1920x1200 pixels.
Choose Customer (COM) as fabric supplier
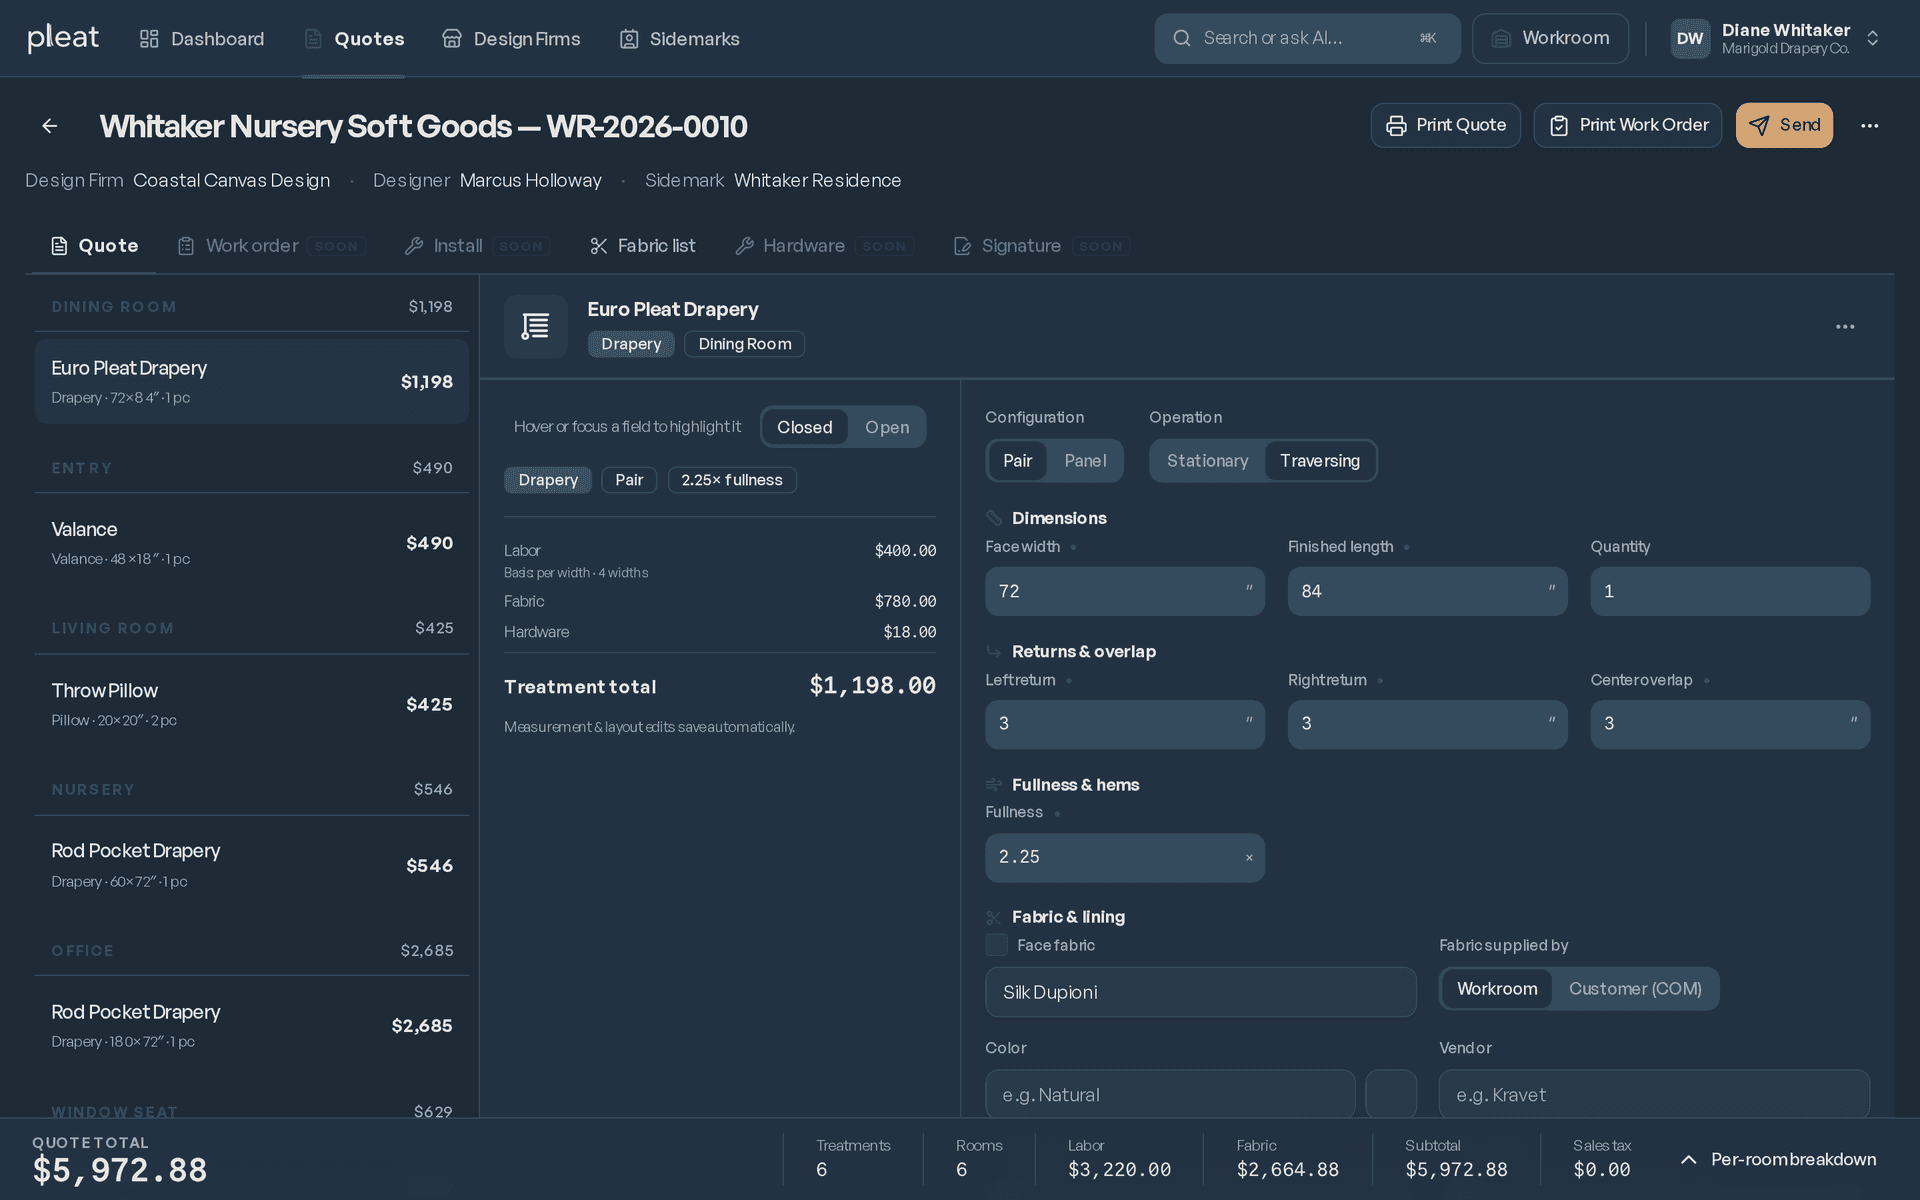[x=1635, y=989]
